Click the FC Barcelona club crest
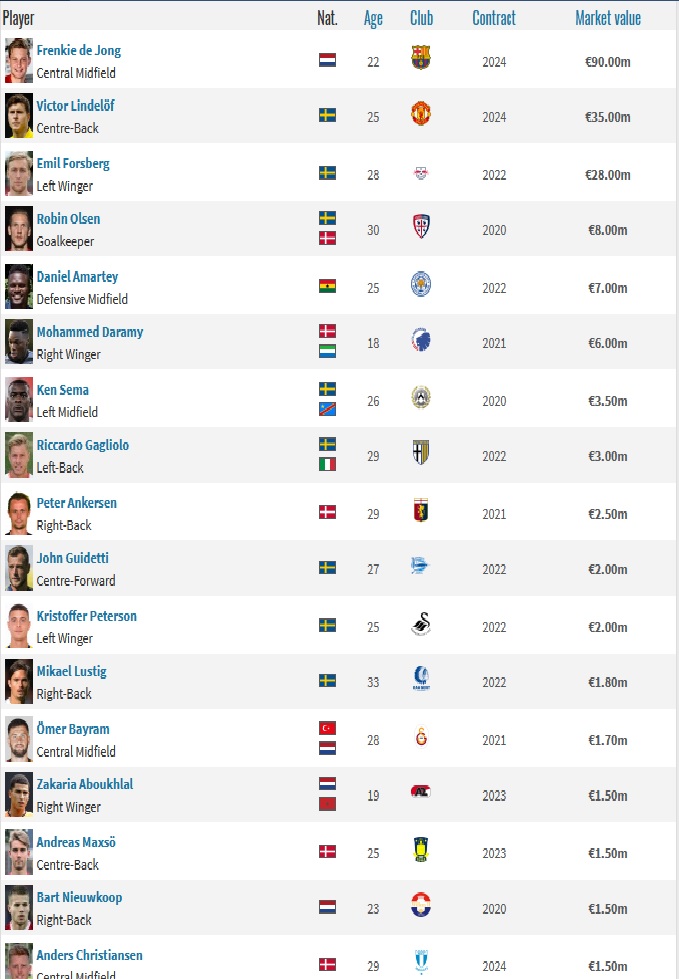The image size is (679, 979). (421, 58)
